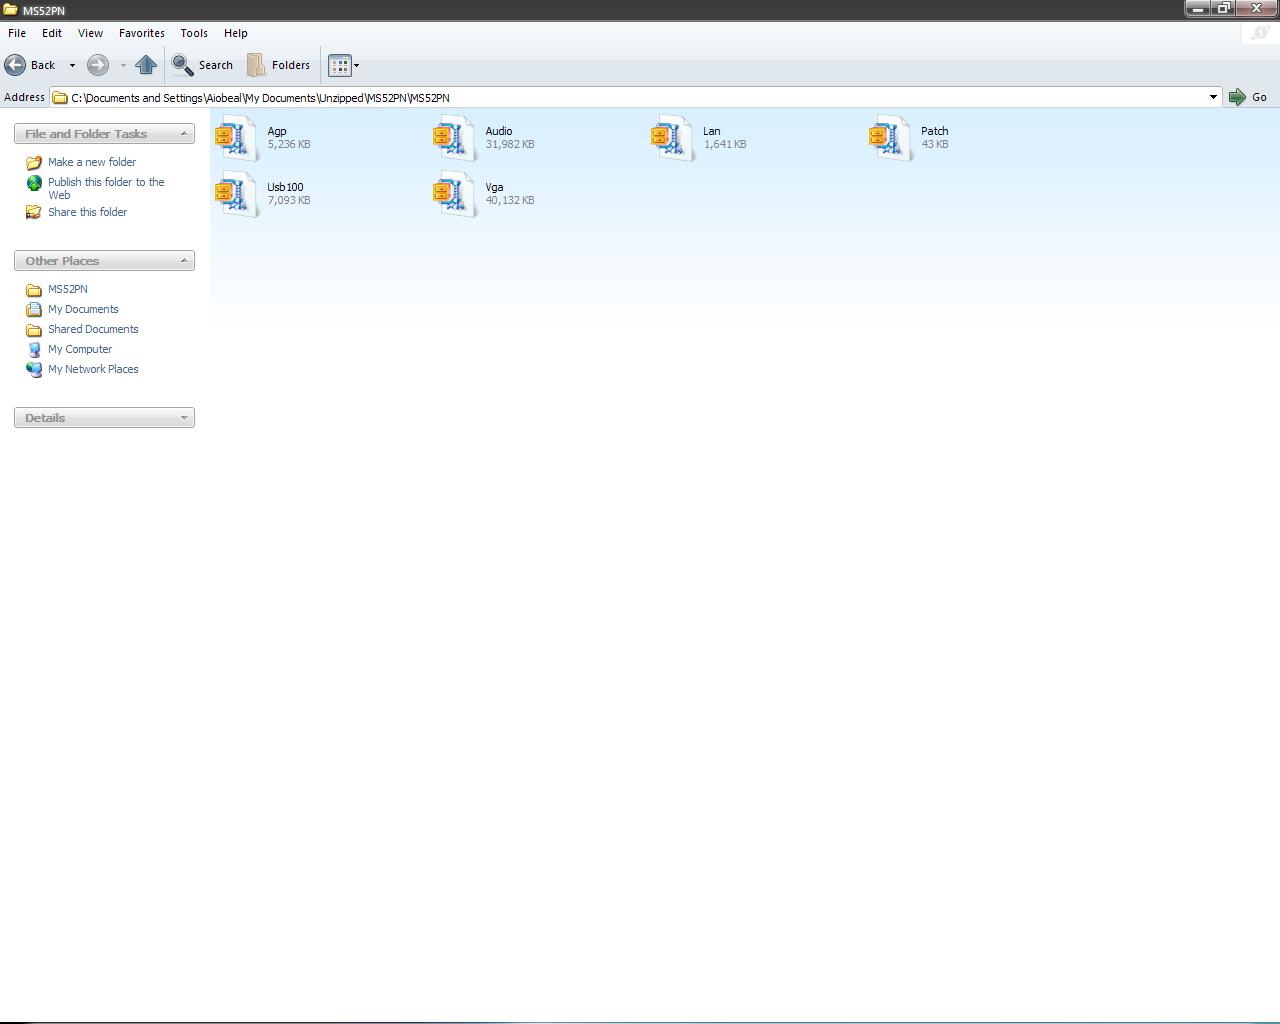Click Share this folder link
The width and height of the screenshot is (1280, 1024).
coord(87,212)
